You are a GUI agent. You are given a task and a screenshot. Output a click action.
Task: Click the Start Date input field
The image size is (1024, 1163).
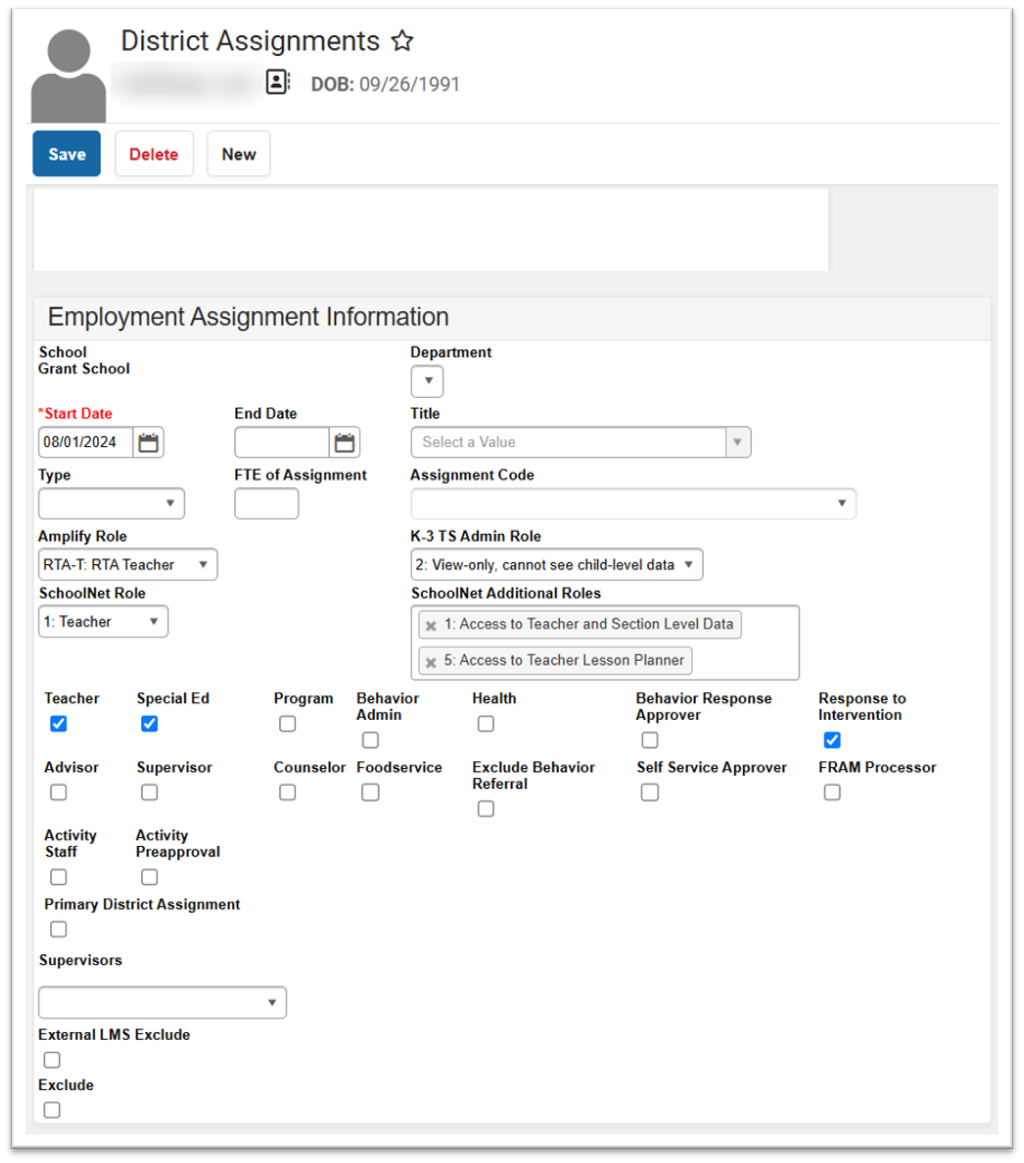(85, 443)
